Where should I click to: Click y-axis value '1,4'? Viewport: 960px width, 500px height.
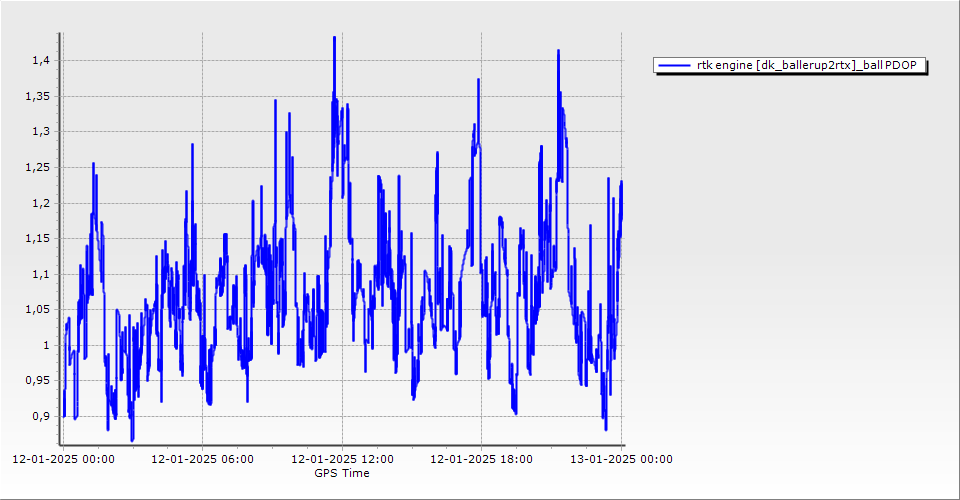[x=41, y=60]
